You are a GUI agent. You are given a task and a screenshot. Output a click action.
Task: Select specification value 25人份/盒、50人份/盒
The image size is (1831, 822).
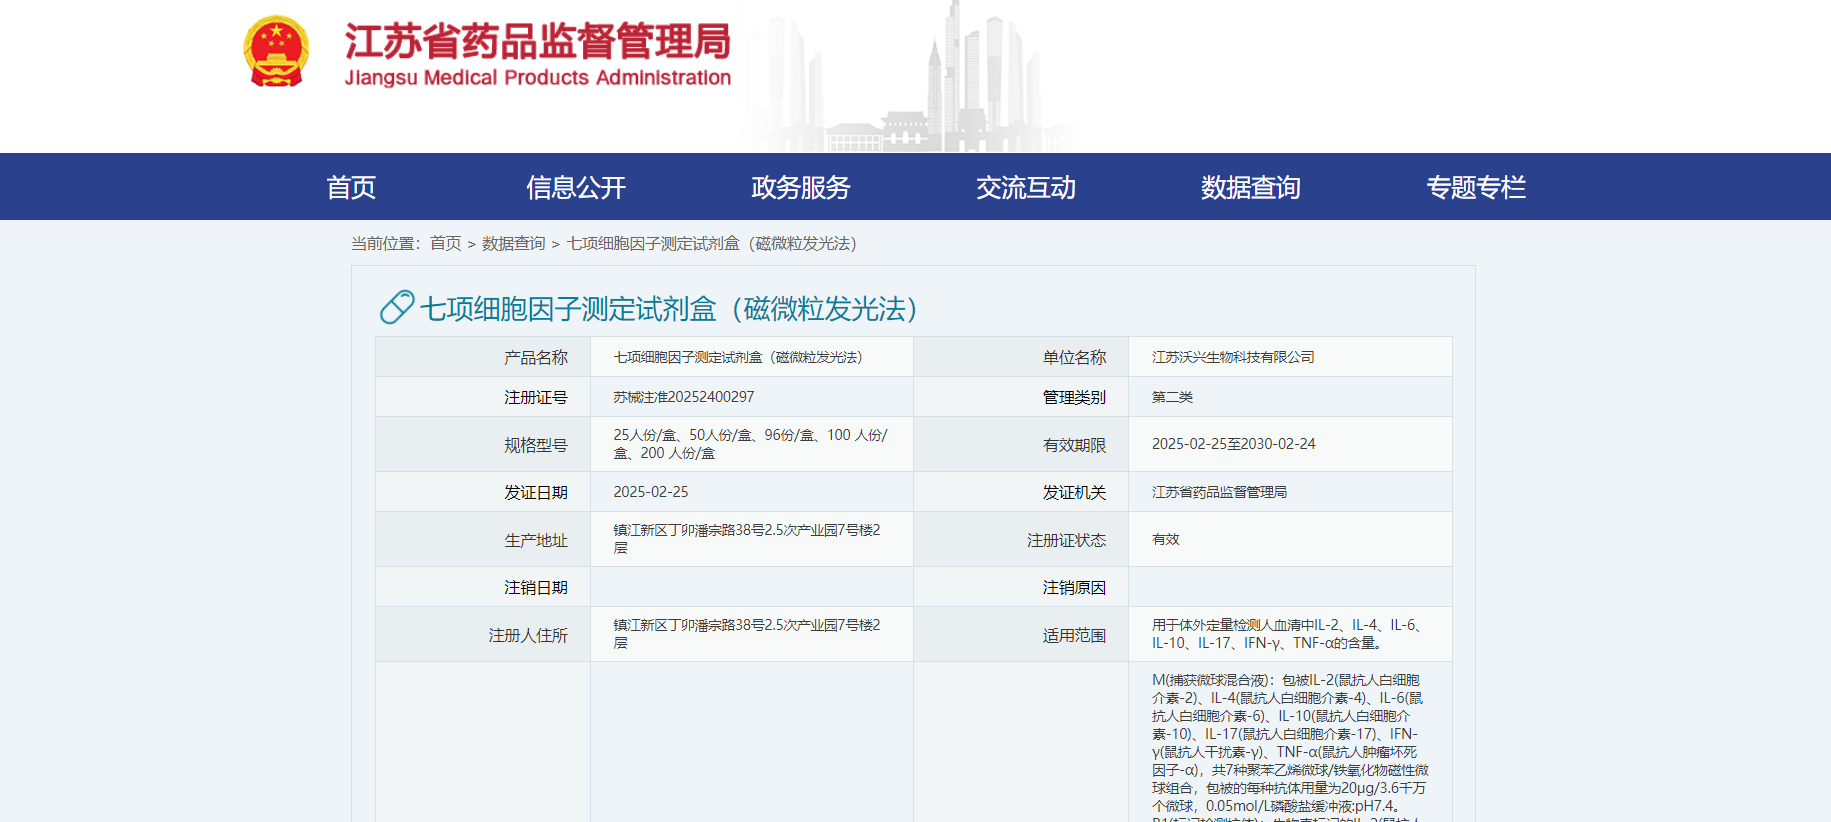(750, 444)
